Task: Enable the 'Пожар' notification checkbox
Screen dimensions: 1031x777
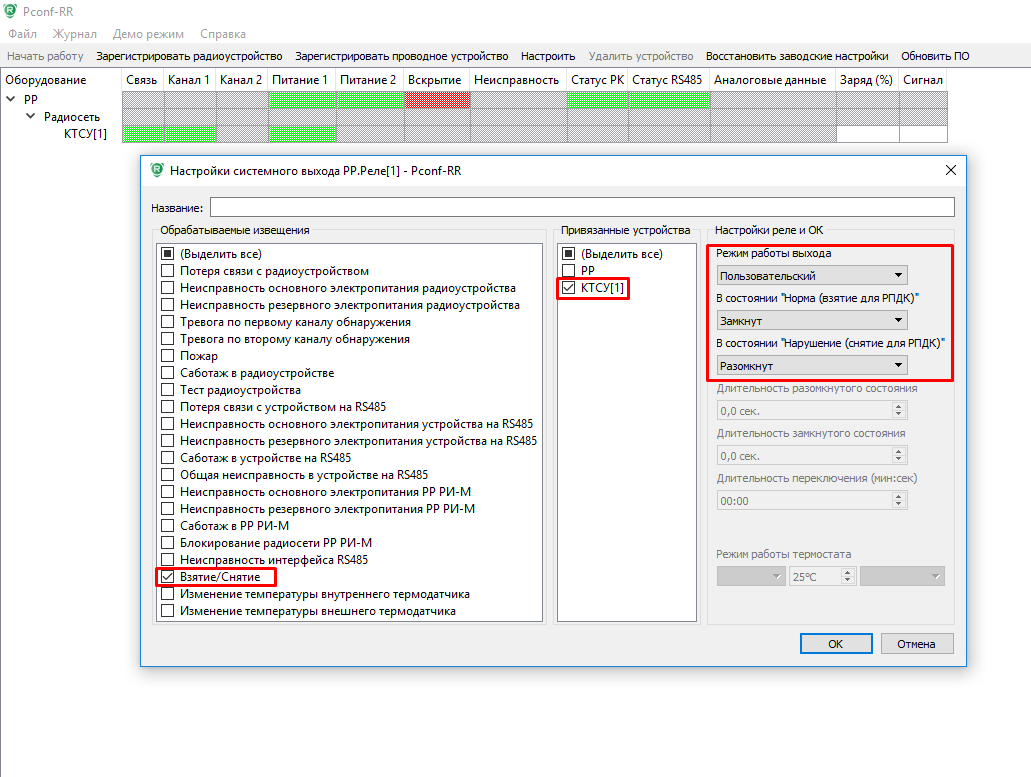Action: tap(168, 356)
